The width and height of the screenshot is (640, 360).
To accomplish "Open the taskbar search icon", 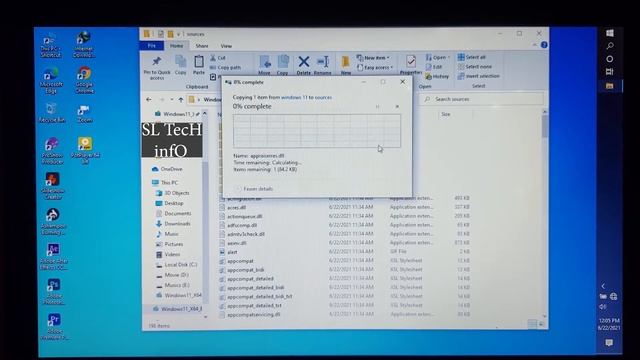I will [609, 46].
